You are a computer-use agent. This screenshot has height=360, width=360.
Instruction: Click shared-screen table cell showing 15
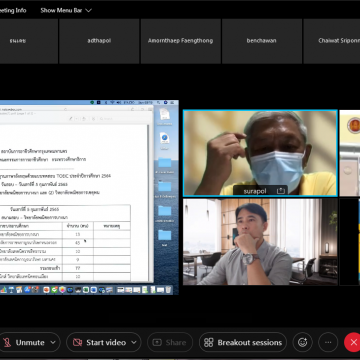pyautogui.click(x=78, y=234)
